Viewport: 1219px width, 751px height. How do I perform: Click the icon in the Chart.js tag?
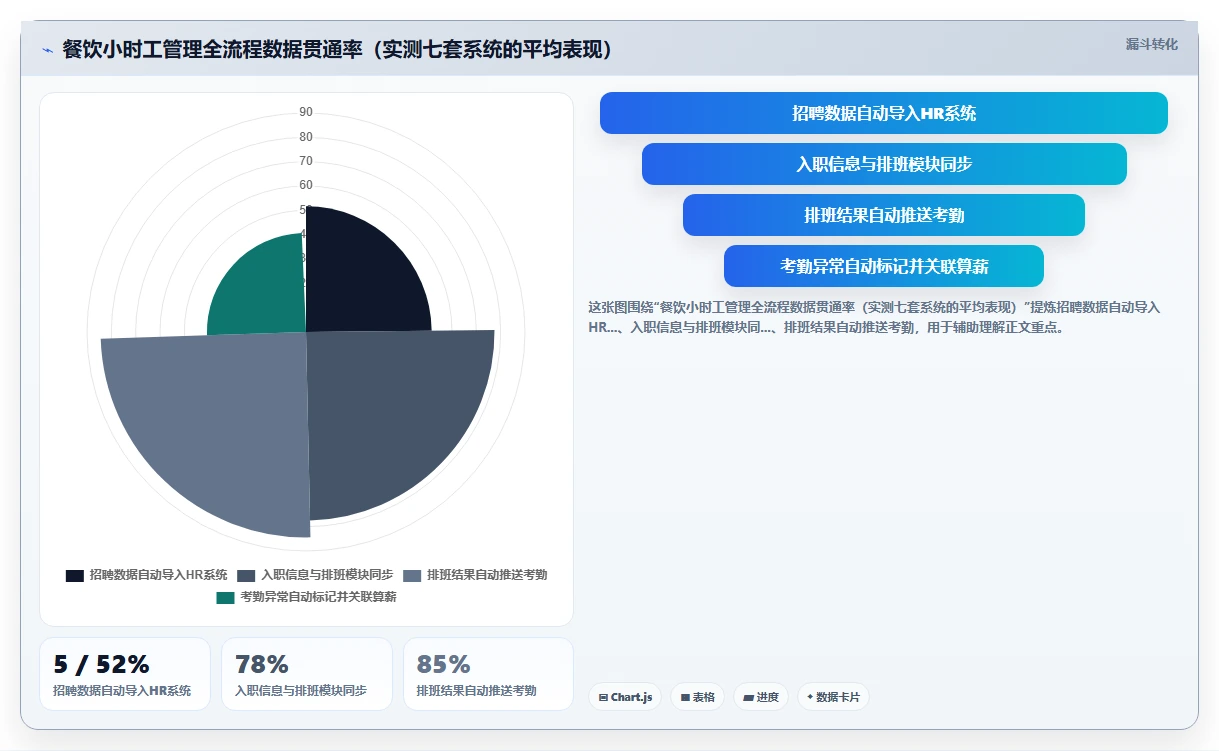pos(603,697)
